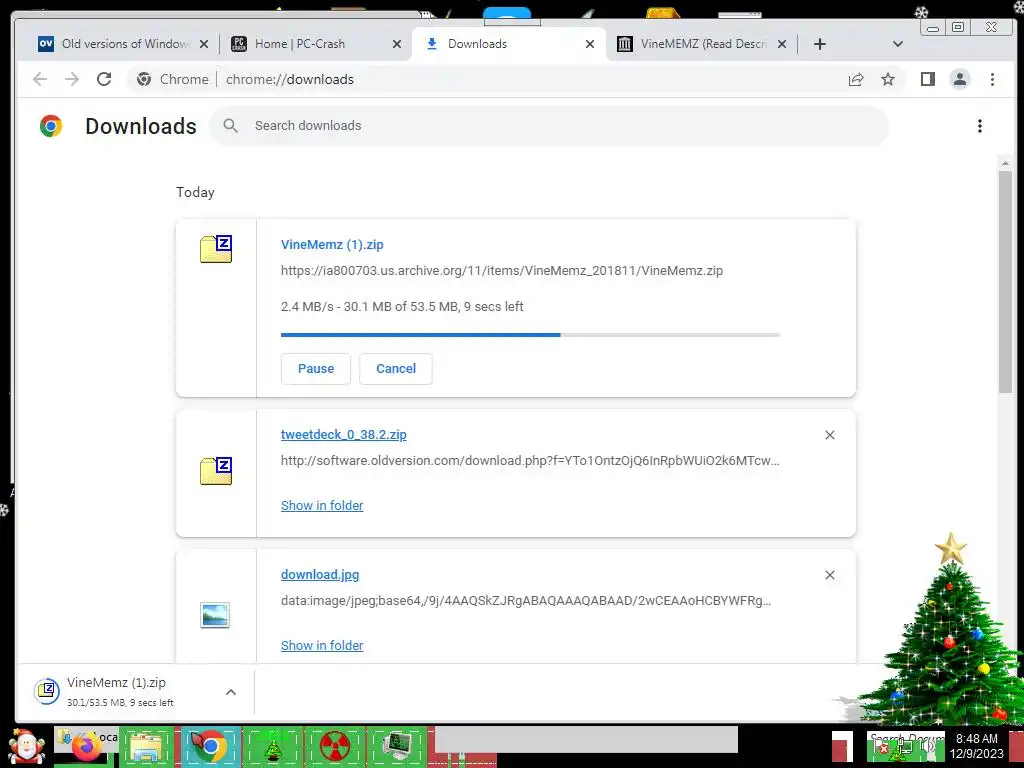Open the profile avatar menu
This screenshot has height=768, width=1024.
[x=959, y=79]
